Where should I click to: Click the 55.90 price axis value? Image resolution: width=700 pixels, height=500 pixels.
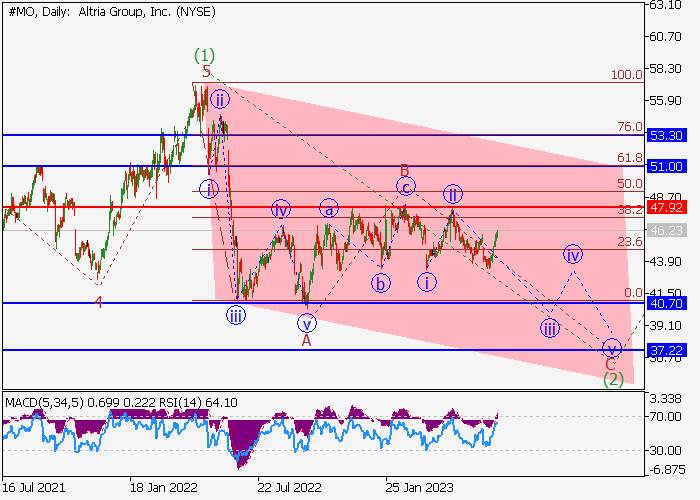665,100
